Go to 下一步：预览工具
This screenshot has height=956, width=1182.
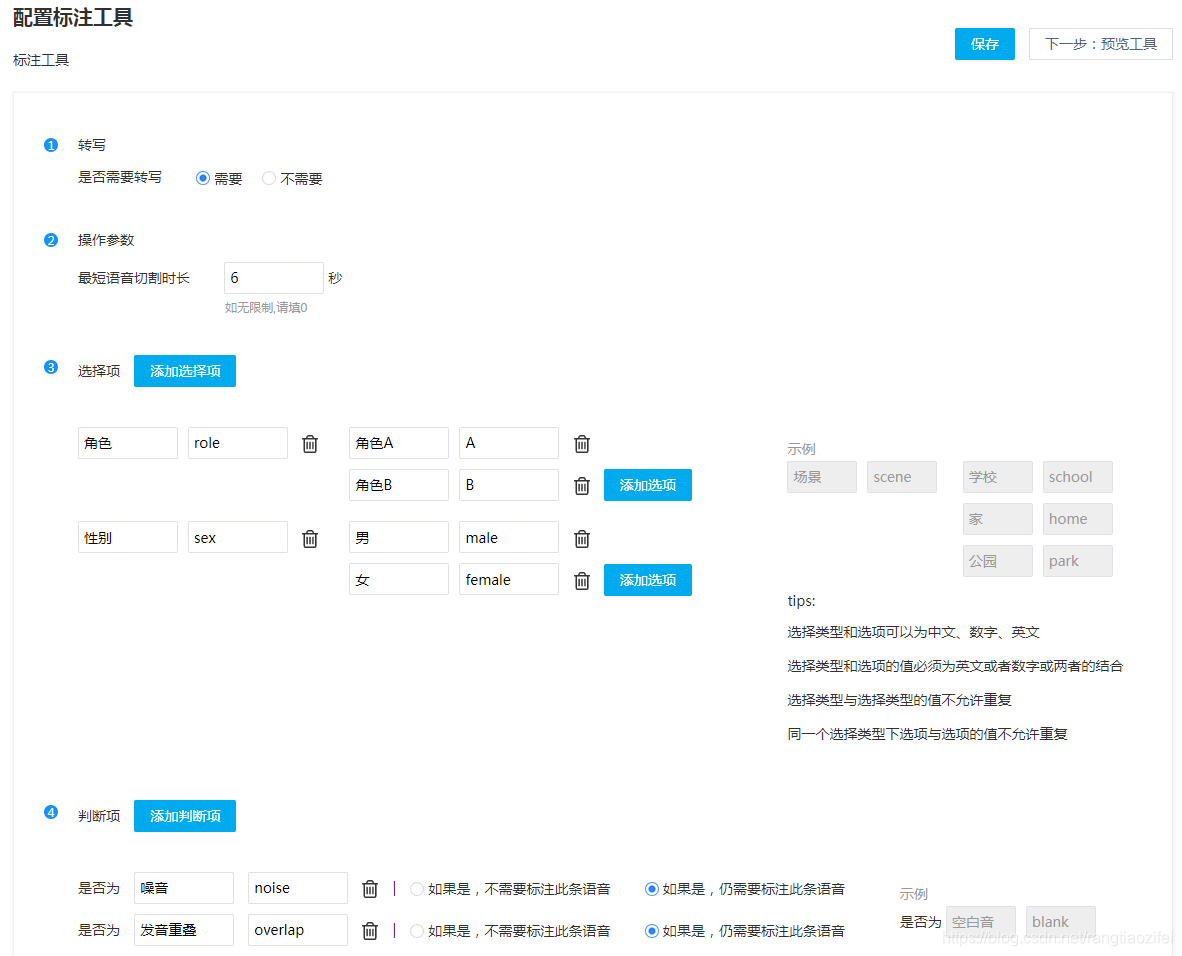(x=1101, y=44)
